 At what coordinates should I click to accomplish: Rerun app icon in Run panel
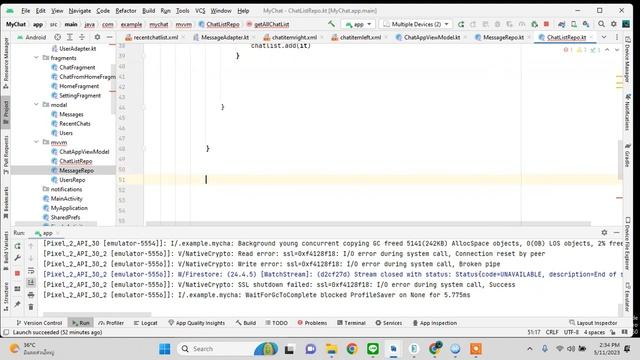click(18, 246)
